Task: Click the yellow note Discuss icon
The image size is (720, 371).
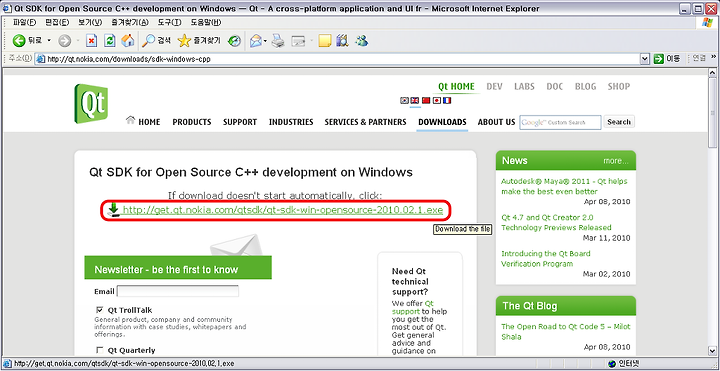Action: [x=325, y=41]
